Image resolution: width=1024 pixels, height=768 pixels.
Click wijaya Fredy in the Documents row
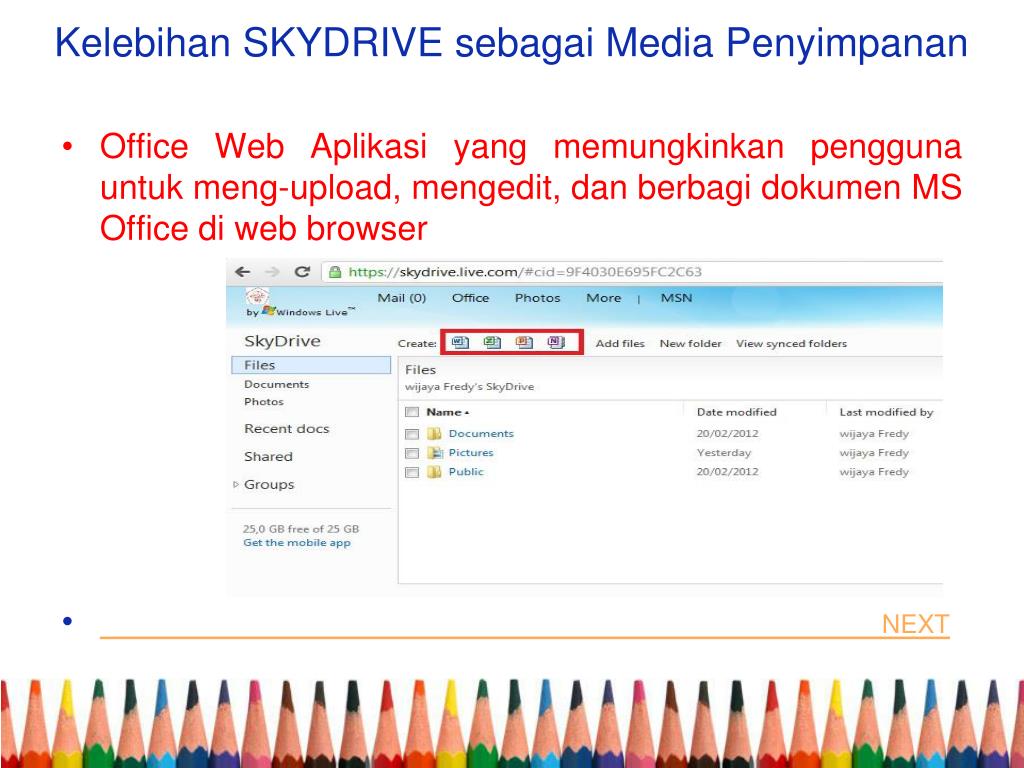[x=874, y=434]
